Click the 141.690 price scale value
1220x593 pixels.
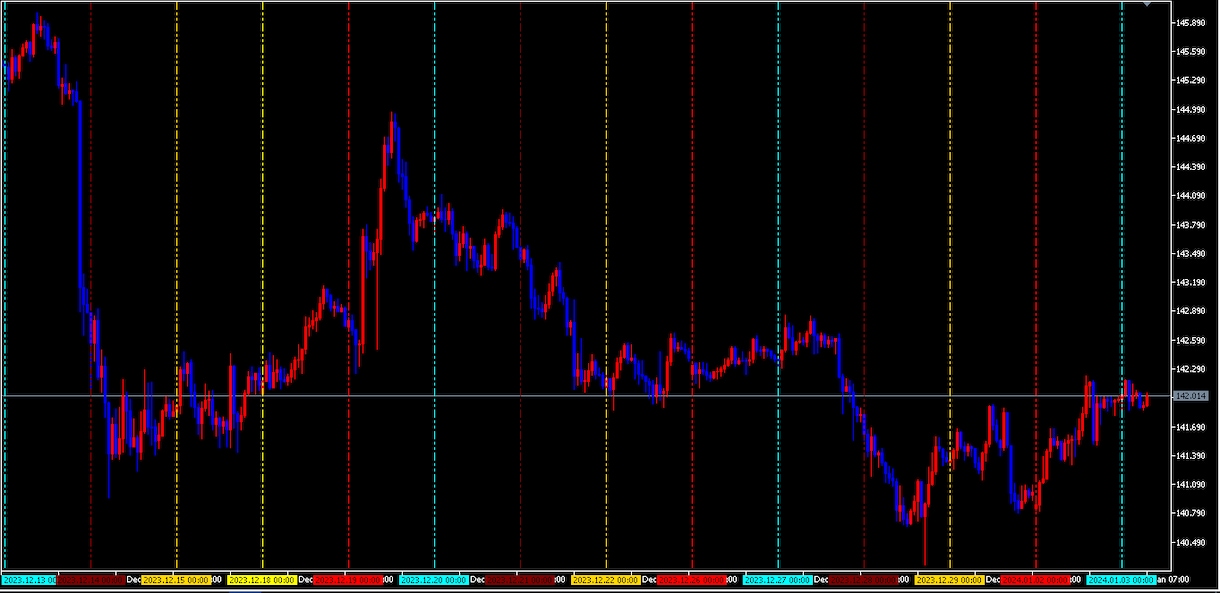(1191, 428)
